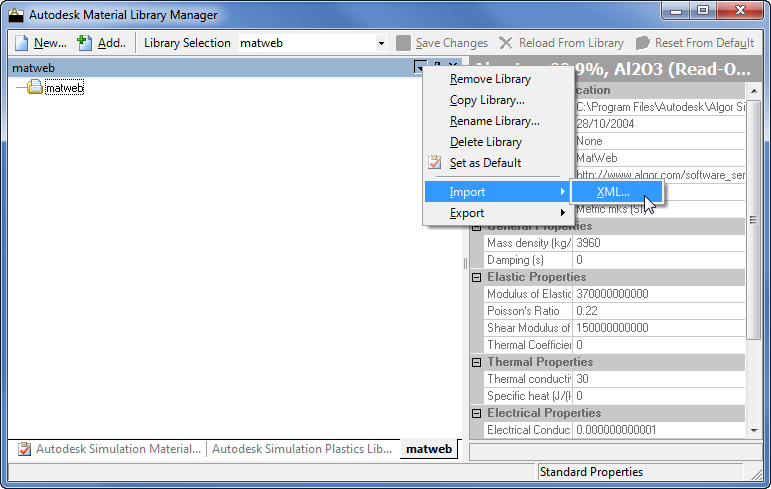This screenshot has width=771, height=489.
Task: Click Specific heat value field
Action: click(x=659, y=396)
